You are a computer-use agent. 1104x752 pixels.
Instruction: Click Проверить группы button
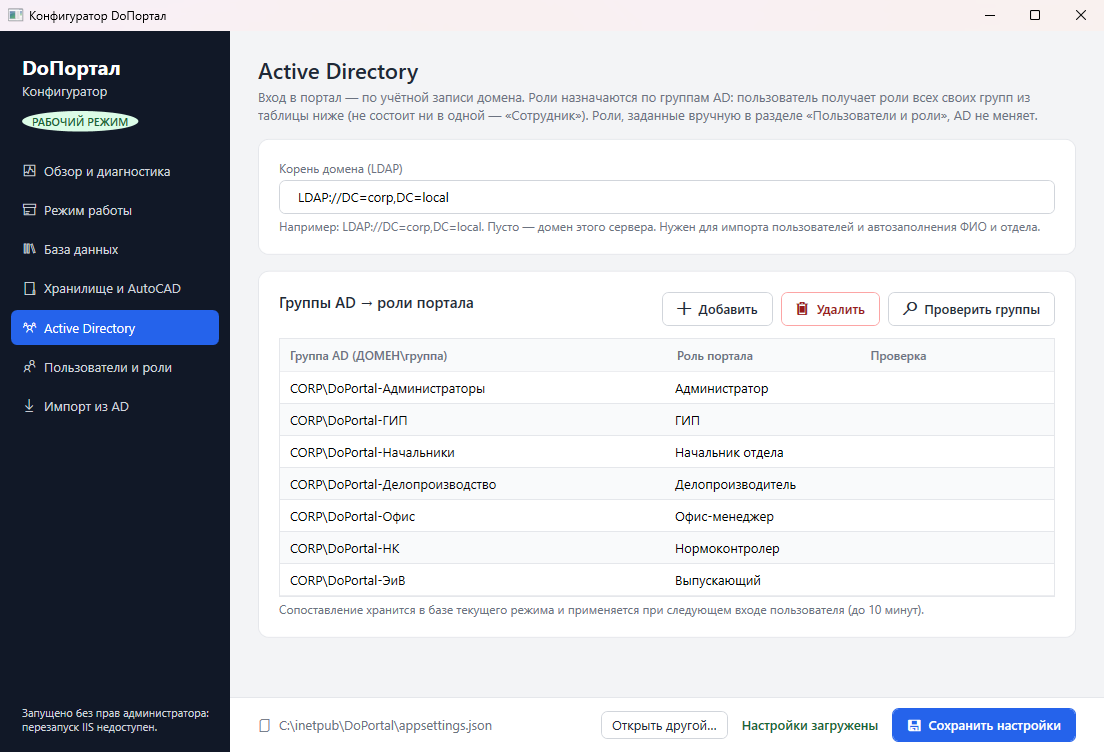point(971,309)
